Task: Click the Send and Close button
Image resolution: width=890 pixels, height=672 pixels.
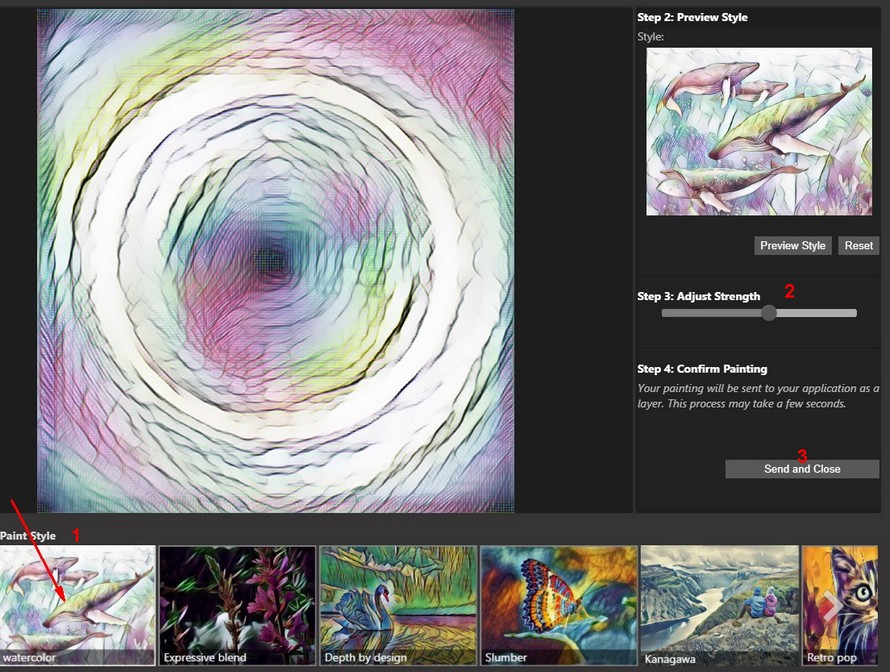Action: [802, 469]
